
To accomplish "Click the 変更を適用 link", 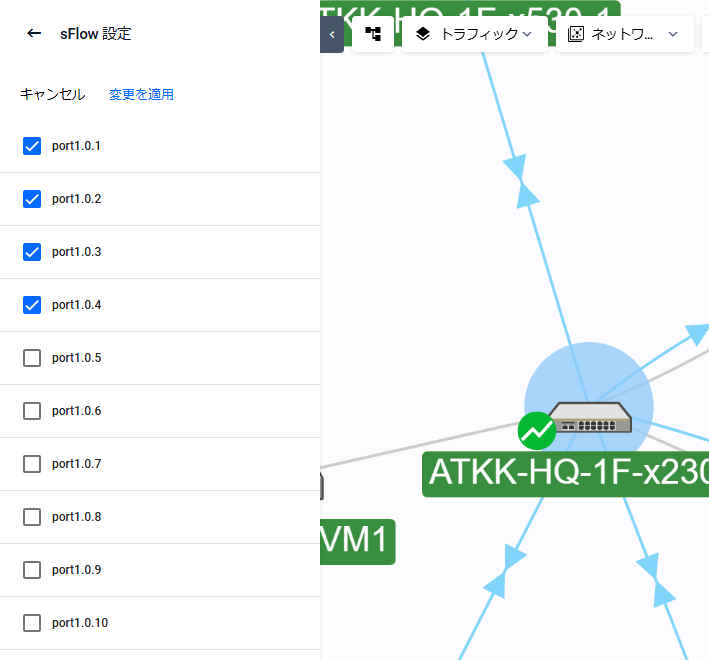I will [141, 94].
